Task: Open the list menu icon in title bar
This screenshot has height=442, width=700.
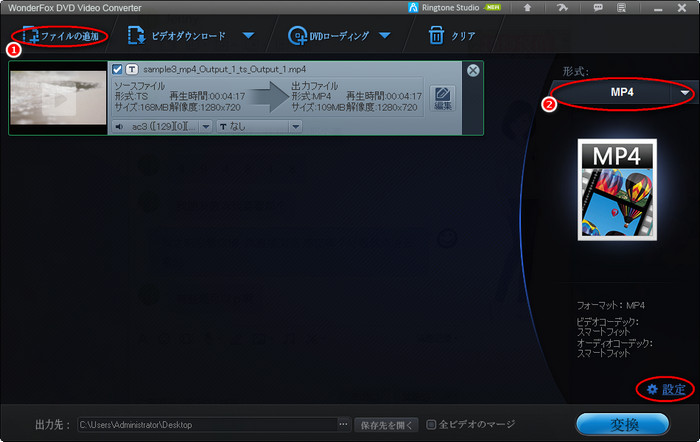Action: pyautogui.click(x=621, y=8)
